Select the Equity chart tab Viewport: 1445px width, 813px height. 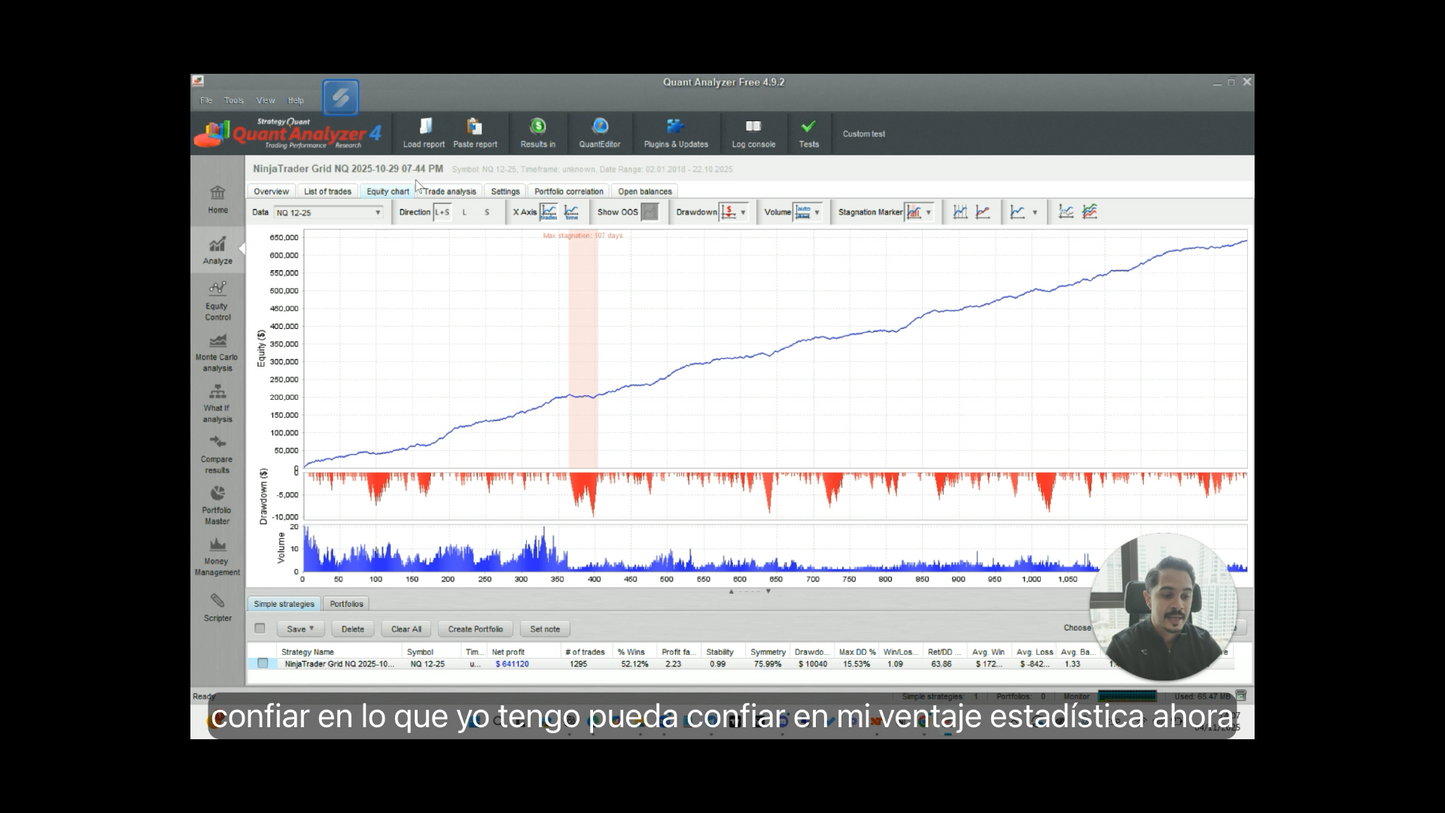point(388,191)
